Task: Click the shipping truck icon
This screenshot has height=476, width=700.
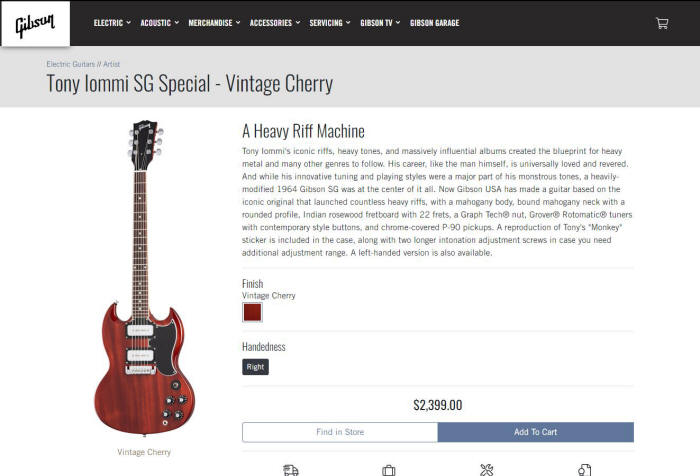Action: pos(291,470)
